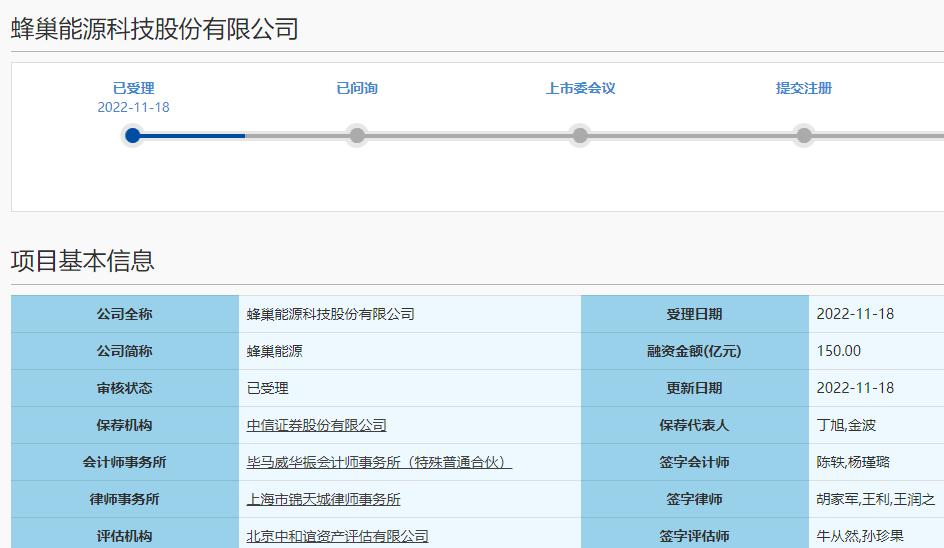Screen dimensions: 944x548
Task: Click the 项目基本信息 section heading
Action: pyautogui.click(x=82, y=261)
